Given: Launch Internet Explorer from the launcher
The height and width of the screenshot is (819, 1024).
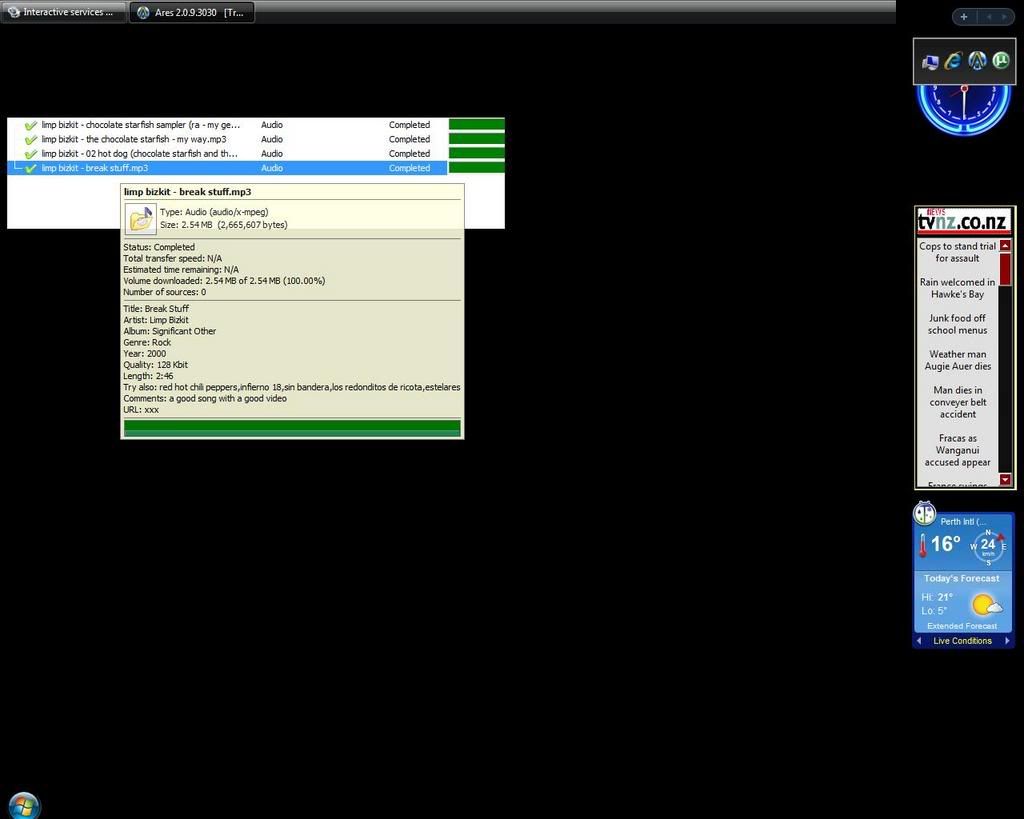Looking at the screenshot, I should 953,61.
